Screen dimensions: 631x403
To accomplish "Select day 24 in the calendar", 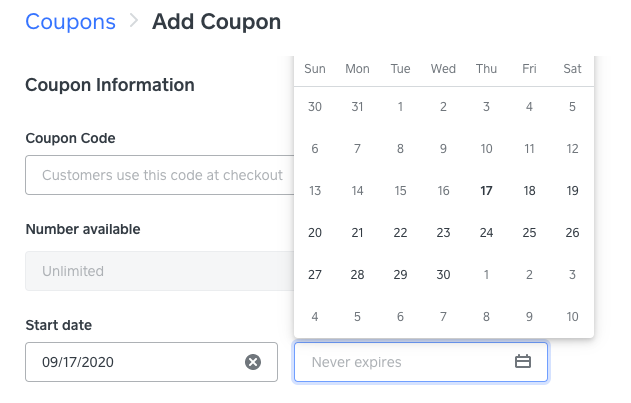I will pos(486,233).
